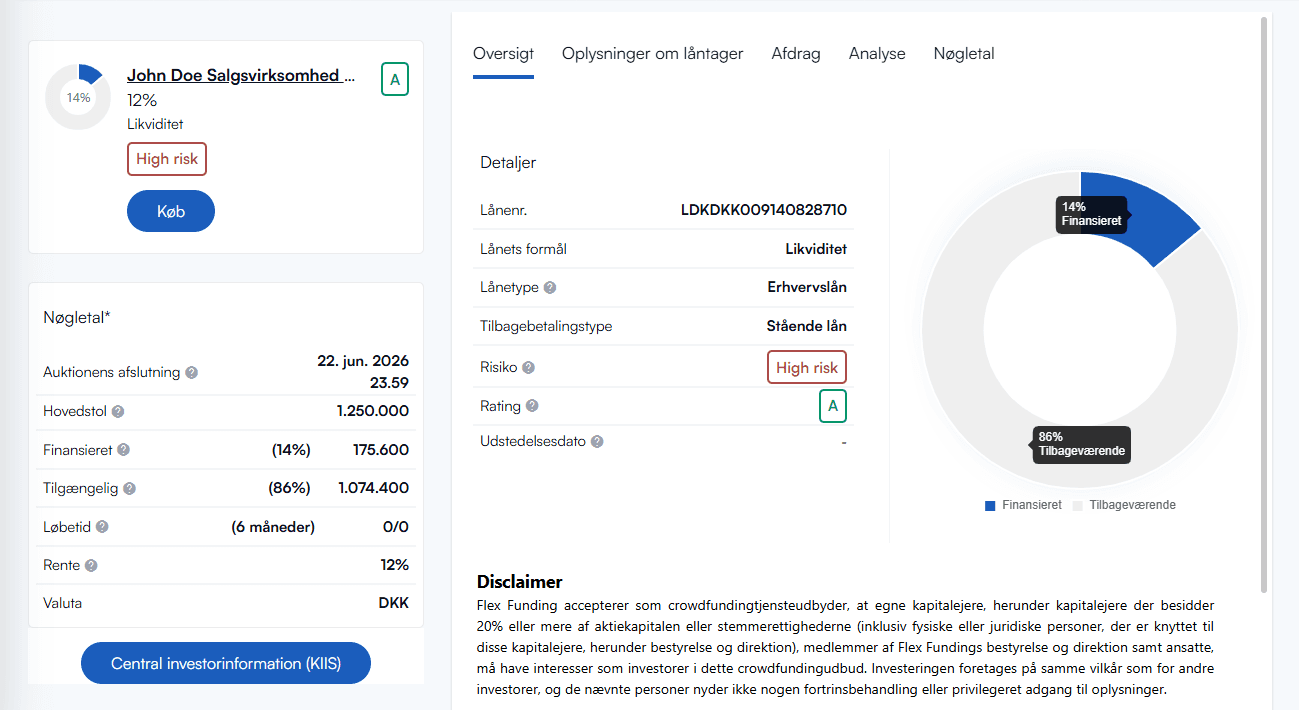
Task: Toggle Tilbageværende legend entry under chart
Action: pyautogui.click(x=1124, y=505)
